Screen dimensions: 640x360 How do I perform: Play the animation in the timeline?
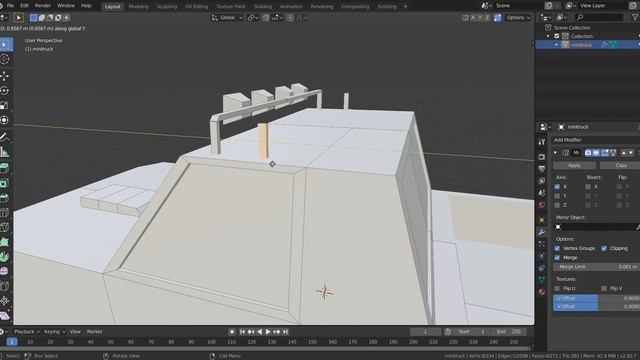tap(268, 332)
